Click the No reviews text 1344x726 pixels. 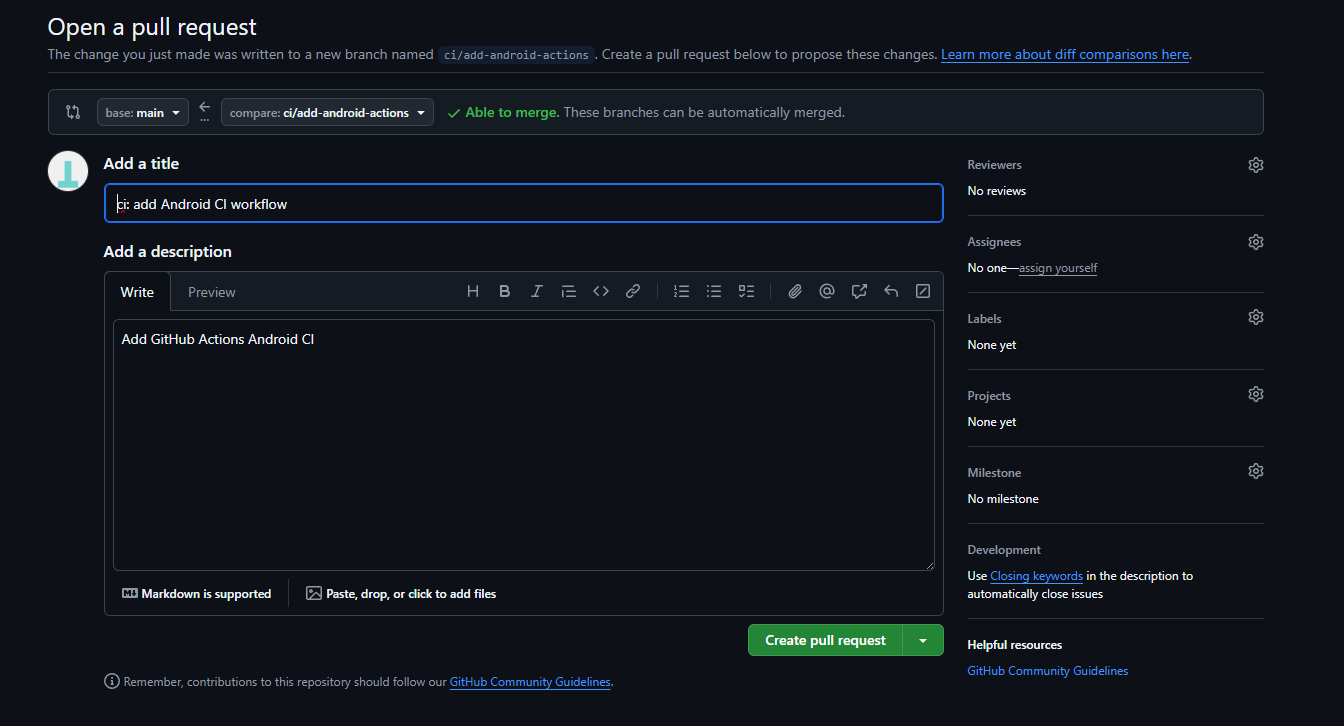pos(997,191)
